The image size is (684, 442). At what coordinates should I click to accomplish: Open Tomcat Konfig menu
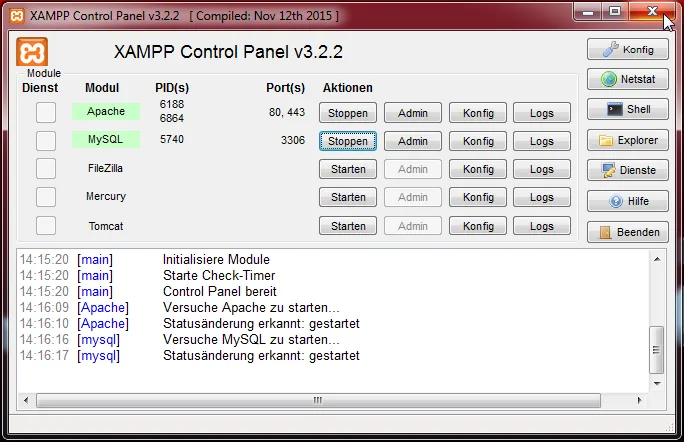pos(478,226)
